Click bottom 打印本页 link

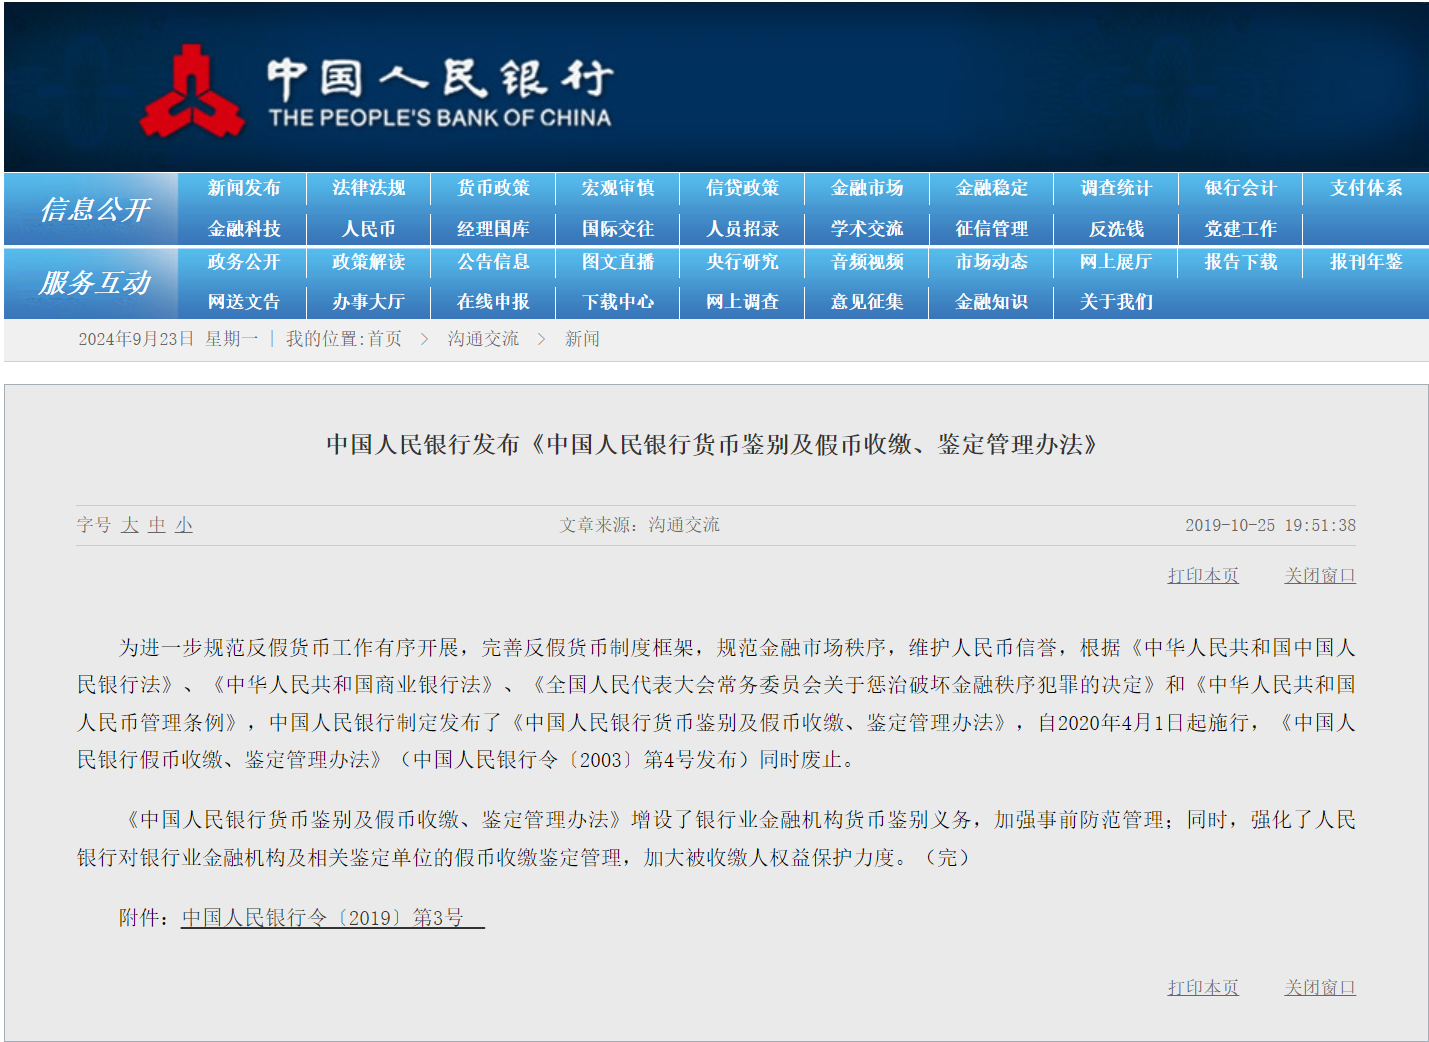point(1203,988)
